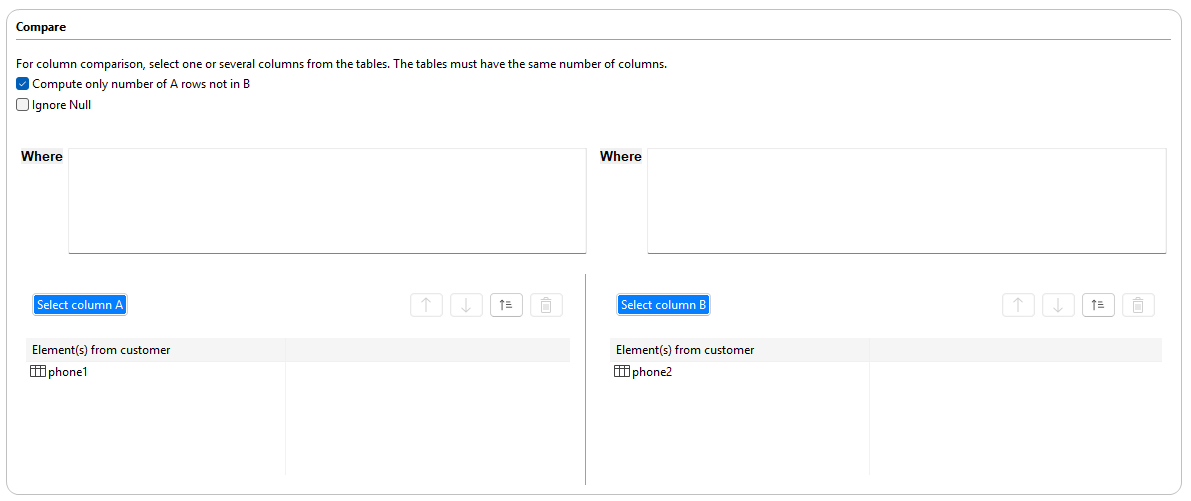Click the delete trash icon for column B
The height and width of the screenshot is (501, 1191).
(x=1138, y=305)
